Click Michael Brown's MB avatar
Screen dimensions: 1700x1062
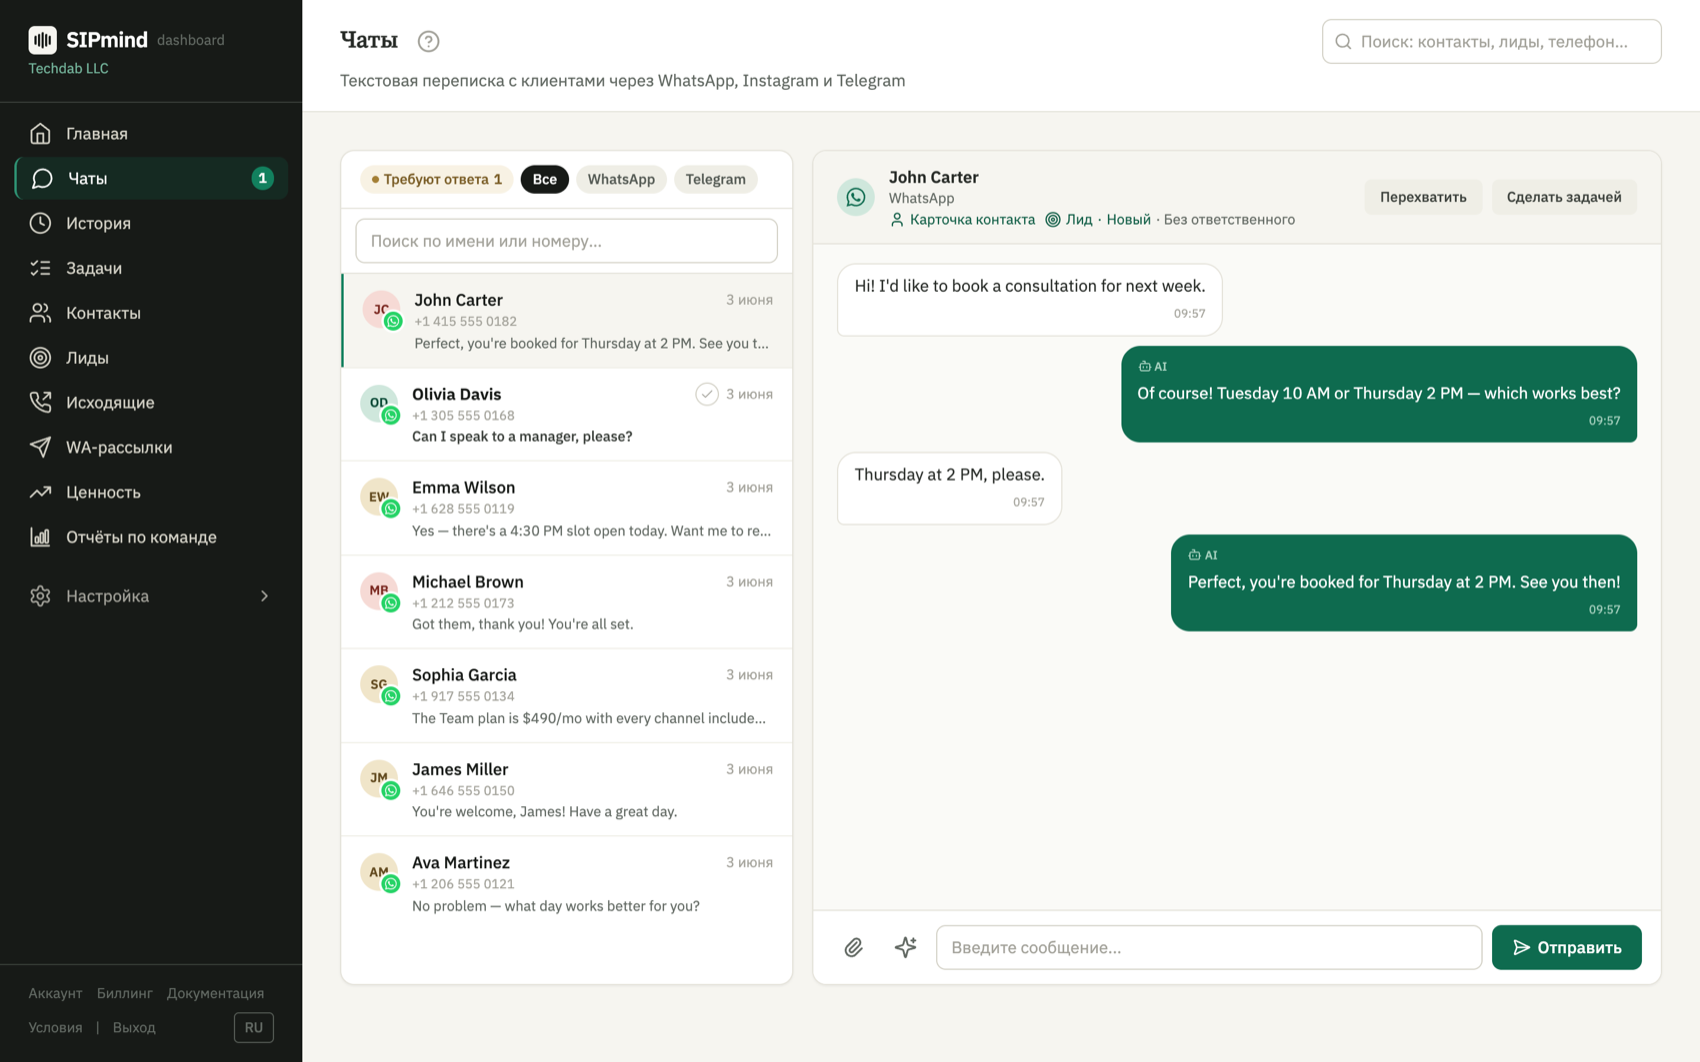click(x=379, y=591)
